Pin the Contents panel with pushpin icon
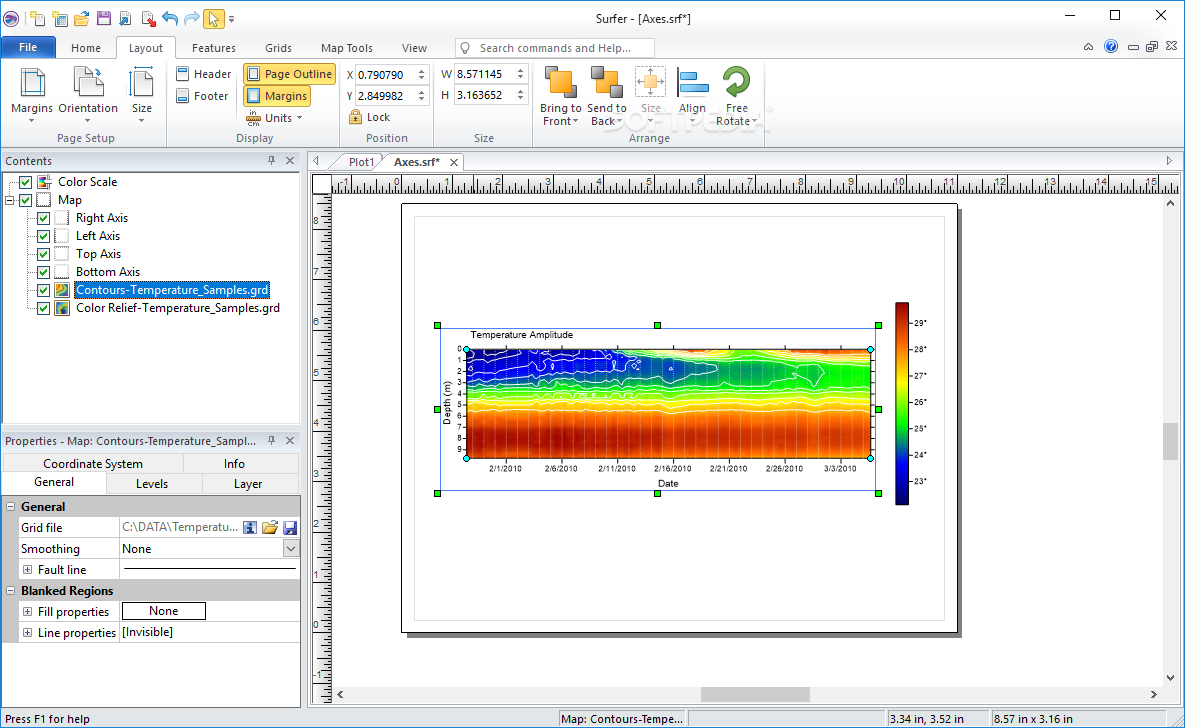This screenshot has width=1185, height=728. tap(271, 160)
